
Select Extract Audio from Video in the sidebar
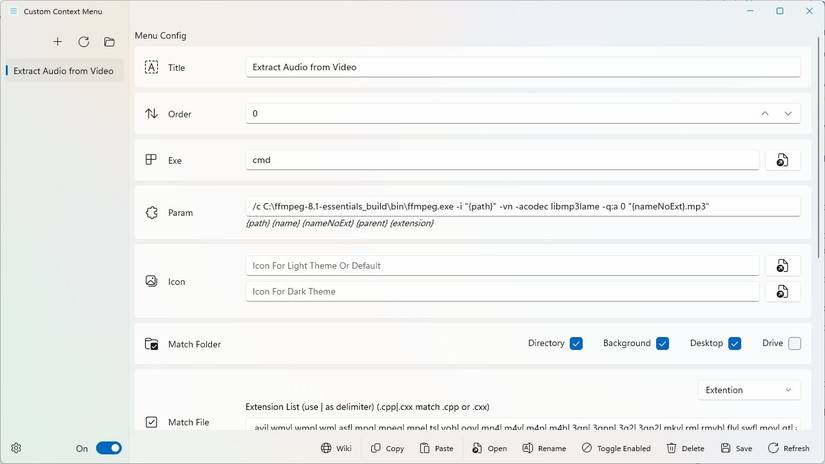[64, 71]
